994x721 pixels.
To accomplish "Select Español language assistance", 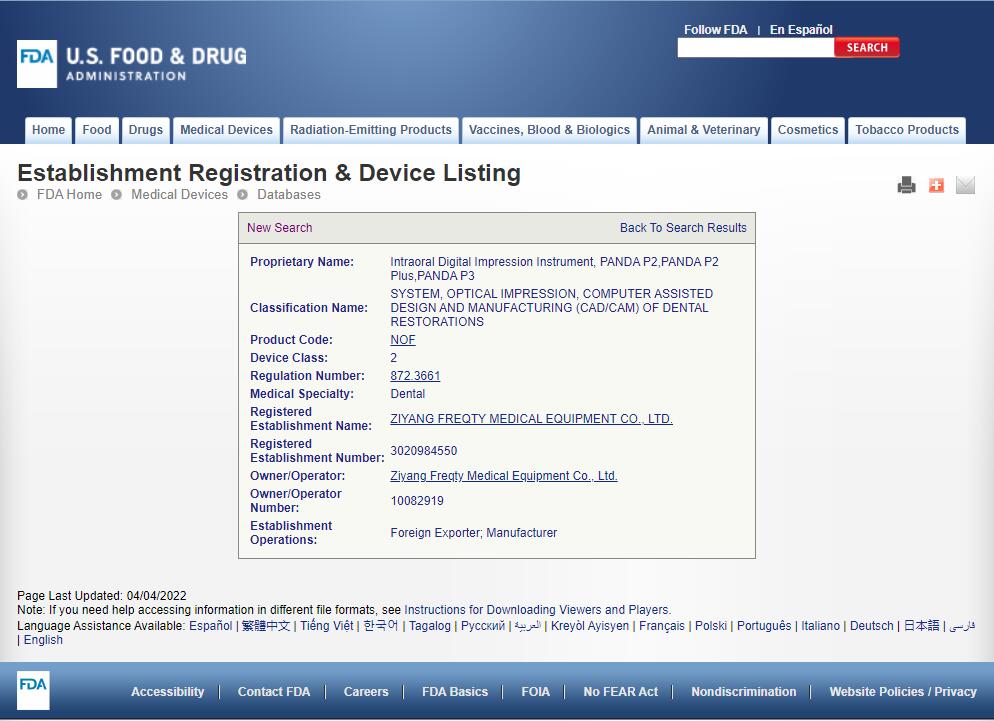I will pos(210,626).
